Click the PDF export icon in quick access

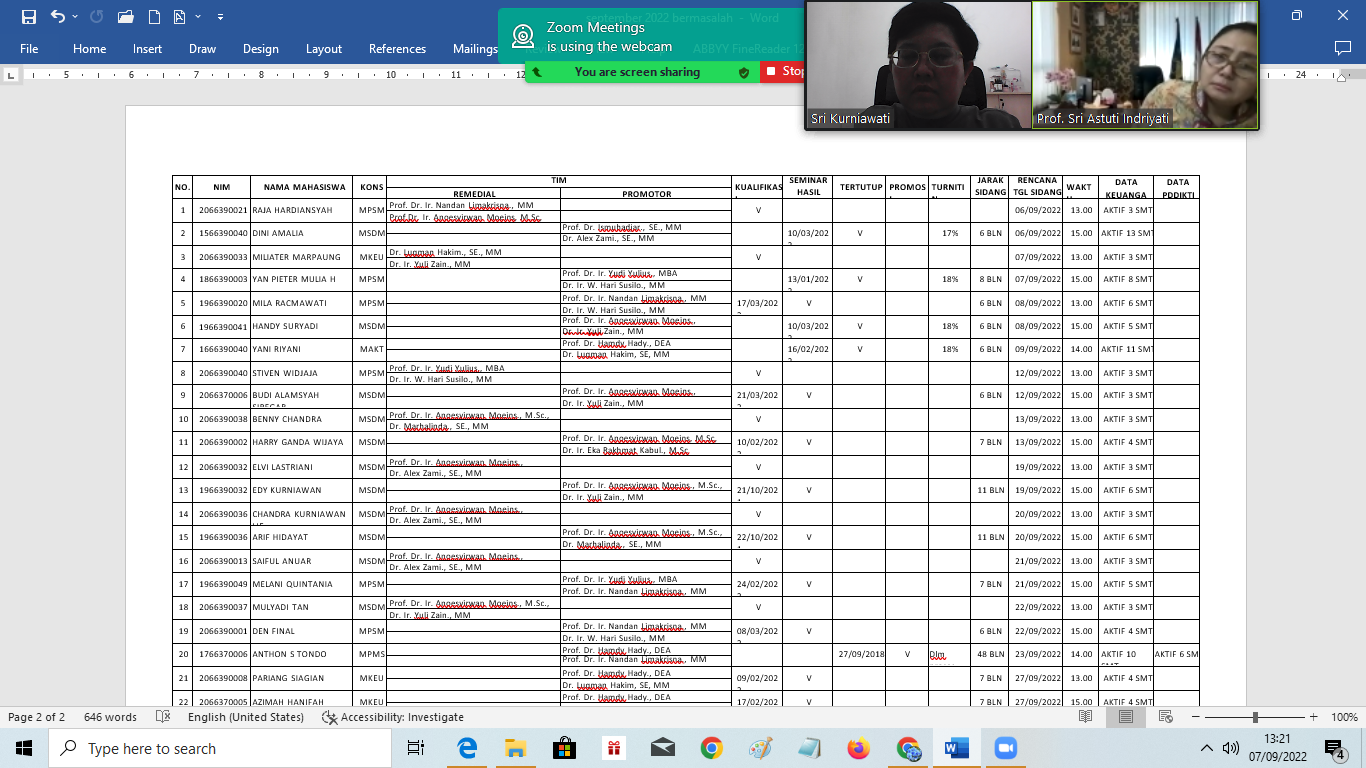click(180, 17)
